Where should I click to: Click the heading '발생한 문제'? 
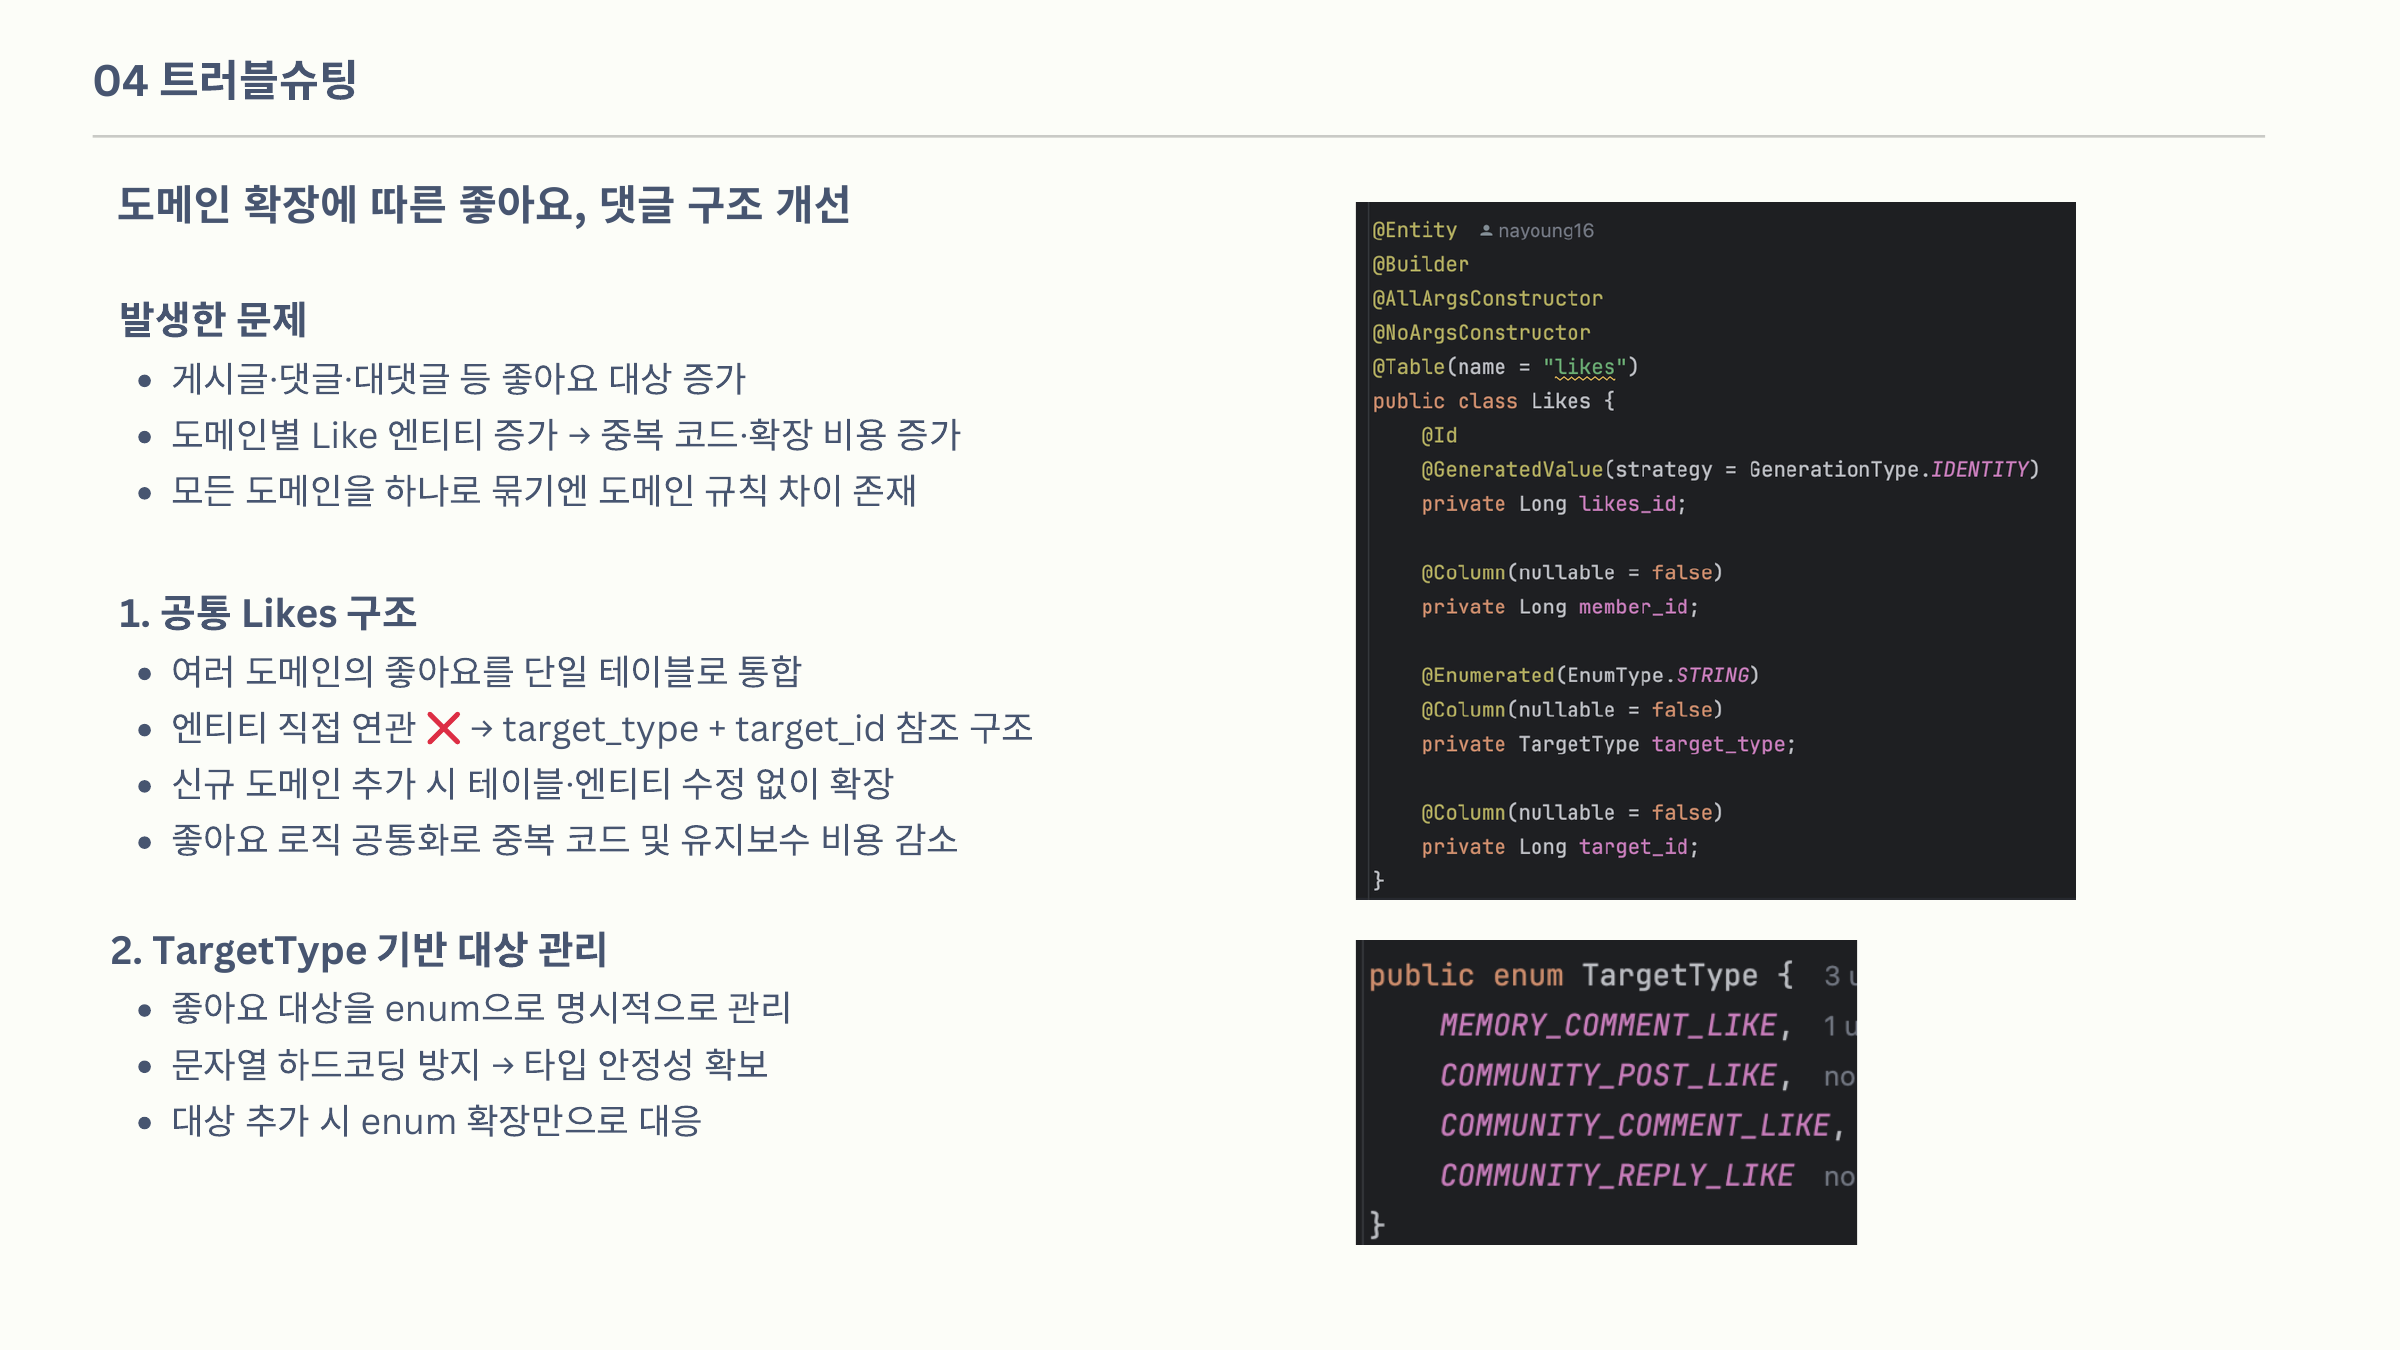[x=213, y=319]
